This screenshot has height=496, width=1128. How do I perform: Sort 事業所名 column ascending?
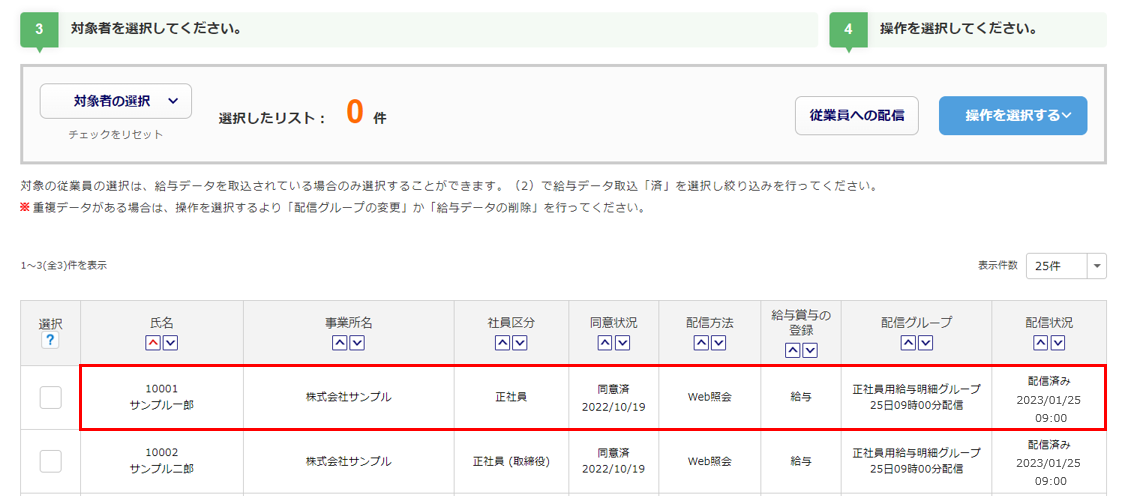click(340, 343)
